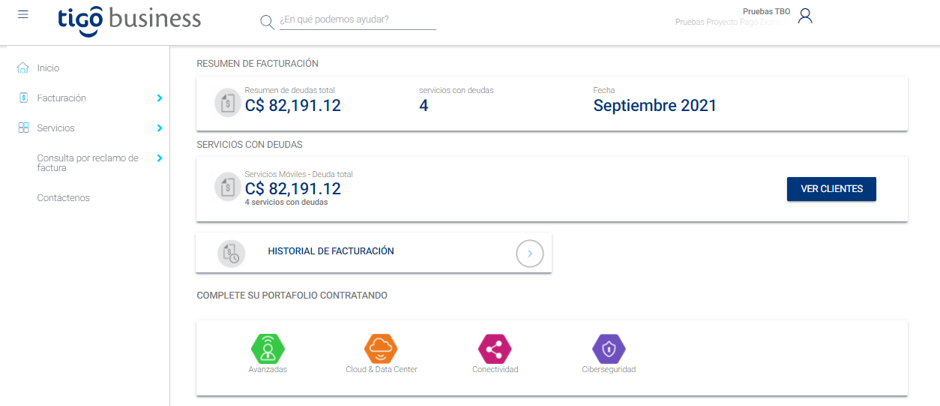This screenshot has width=940, height=406.
Task: Click the Pruebas TBO account name
Action: (766, 11)
